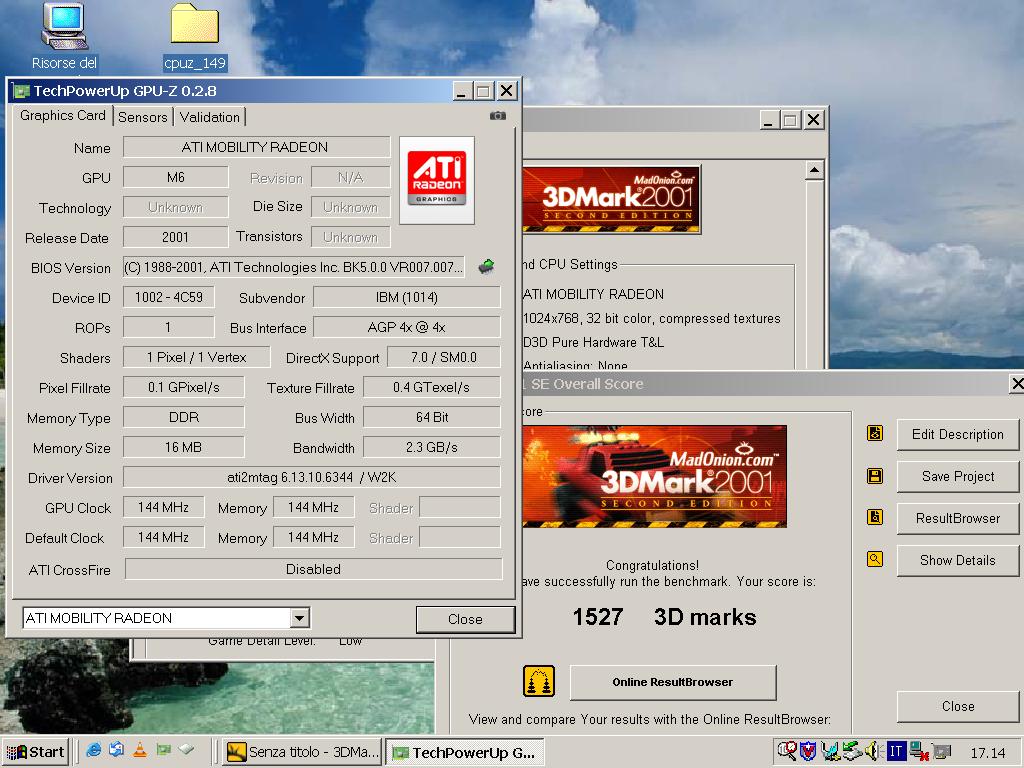Click the Subvendor field IBM (1014)
1024x768 pixels.
[407, 297]
